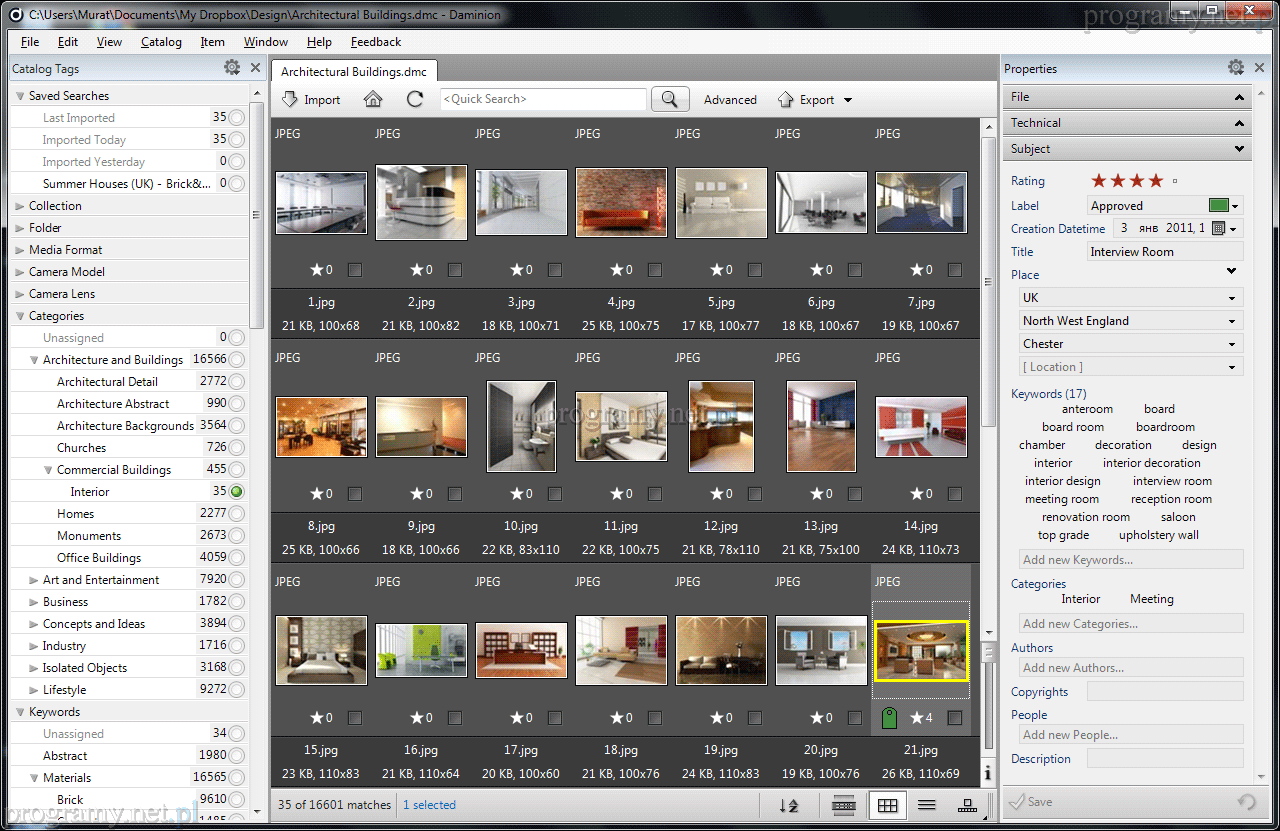Click the magnifier search button
This screenshot has width=1280, height=831.
pos(670,99)
